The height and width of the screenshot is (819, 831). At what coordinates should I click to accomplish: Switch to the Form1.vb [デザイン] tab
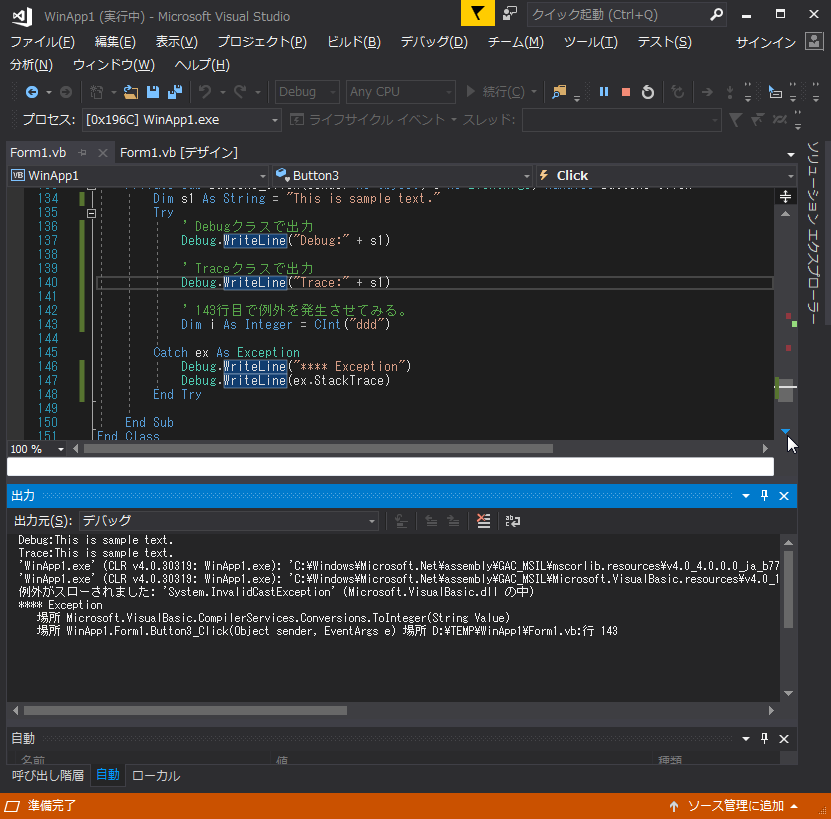pyautogui.click(x=178, y=152)
